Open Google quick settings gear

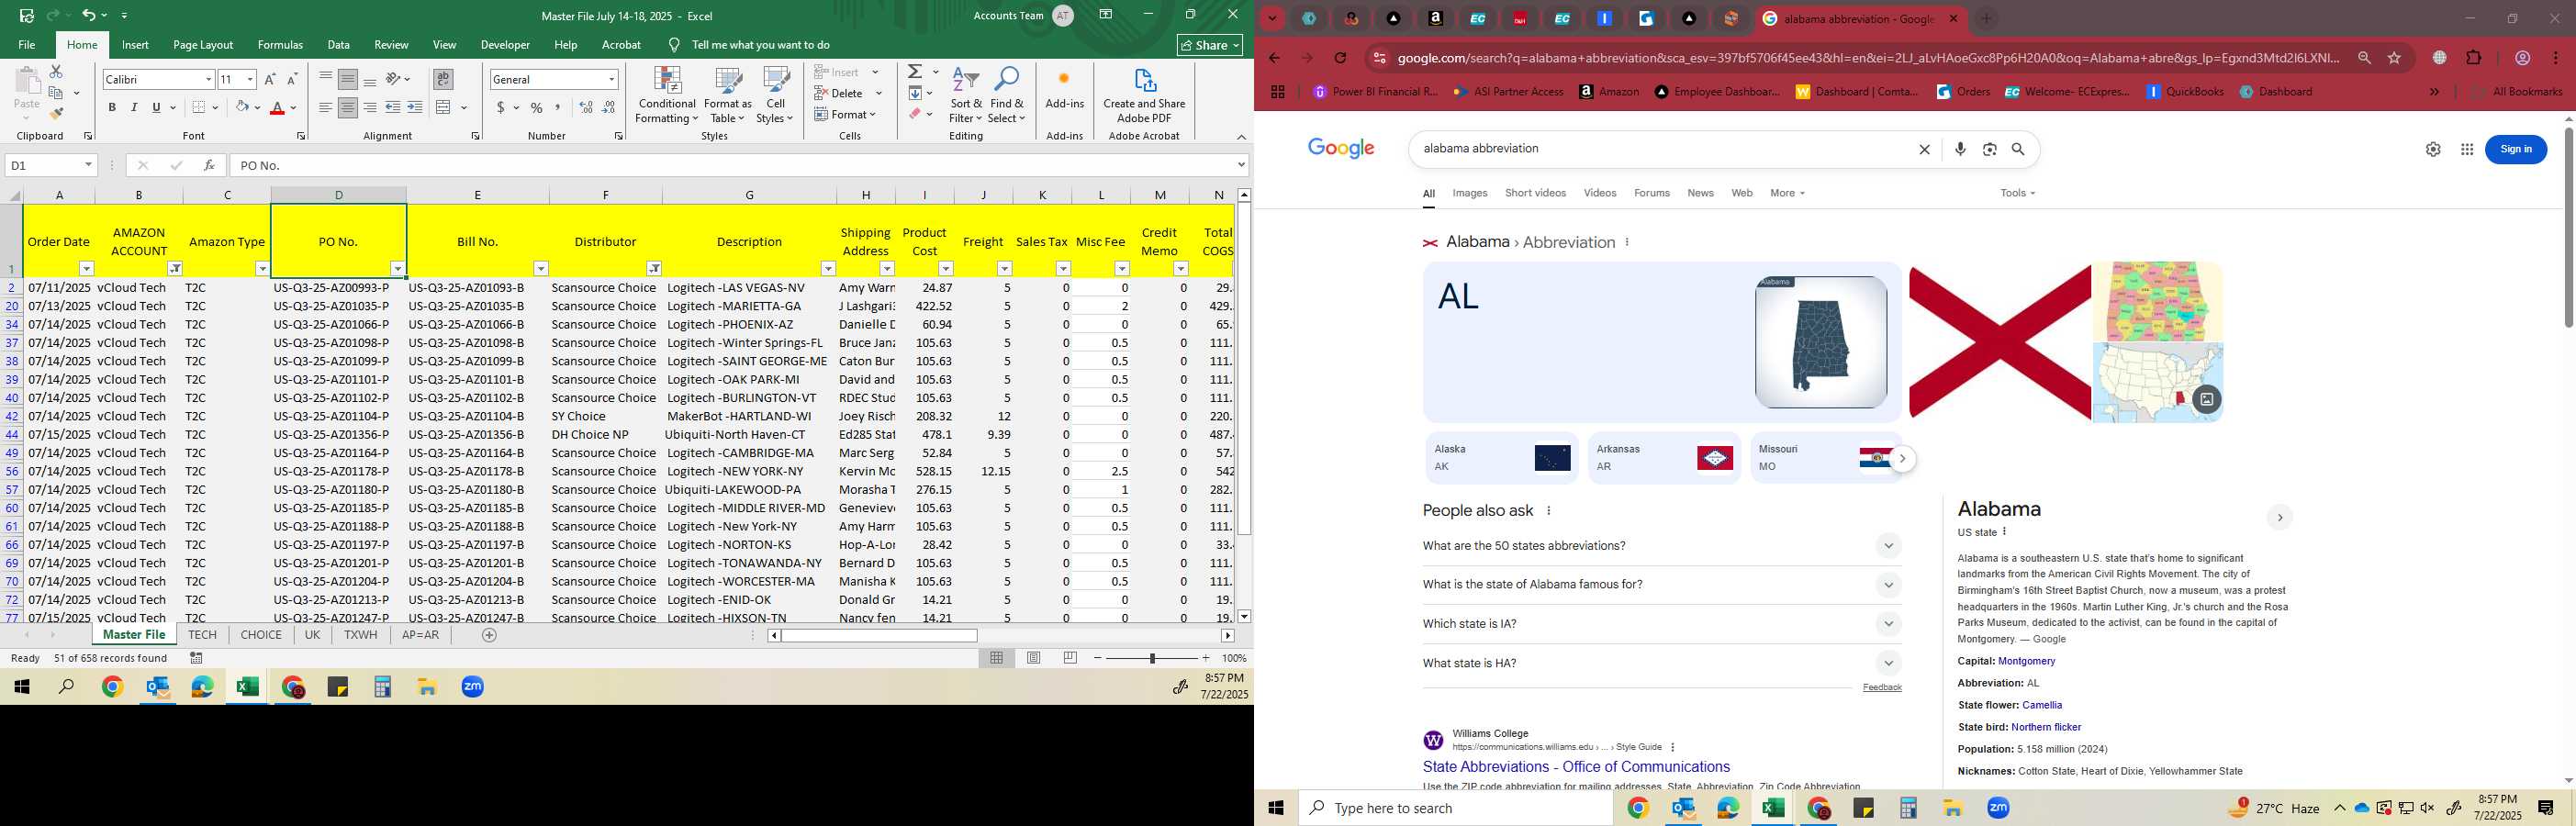pos(2433,149)
